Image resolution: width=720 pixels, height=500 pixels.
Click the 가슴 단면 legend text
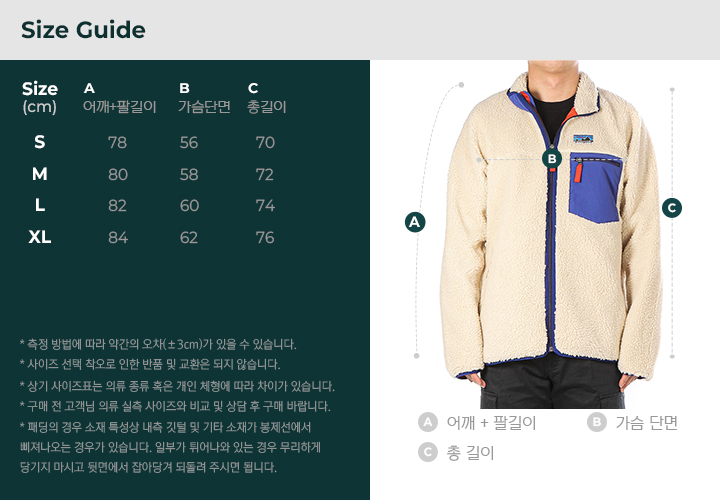click(x=647, y=422)
